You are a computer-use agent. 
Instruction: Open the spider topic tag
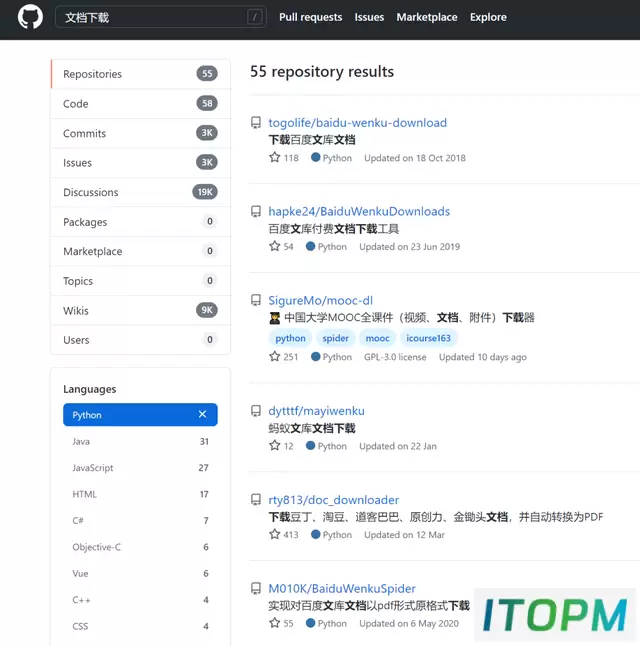335,338
